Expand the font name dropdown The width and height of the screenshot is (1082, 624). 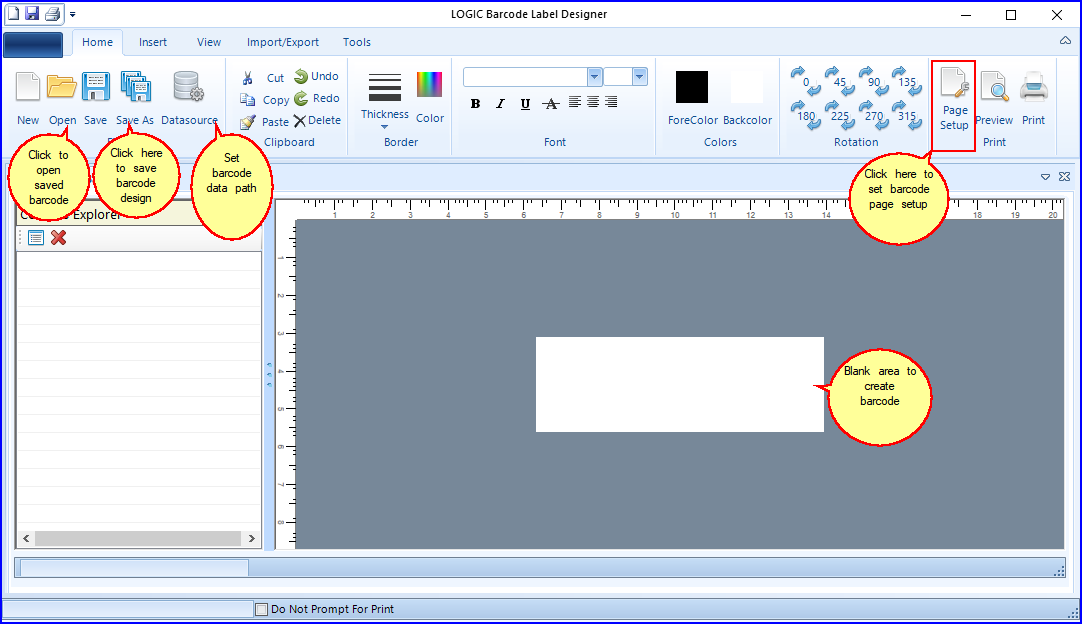594,77
